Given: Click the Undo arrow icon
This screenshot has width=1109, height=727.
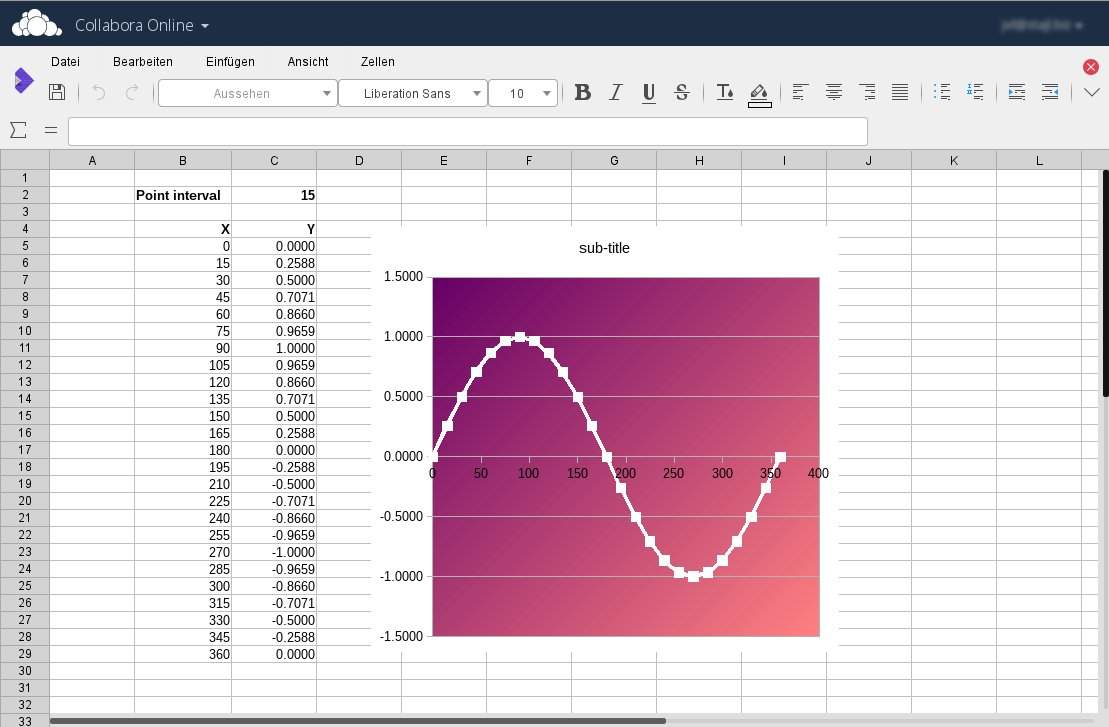Looking at the screenshot, I should [x=98, y=92].
